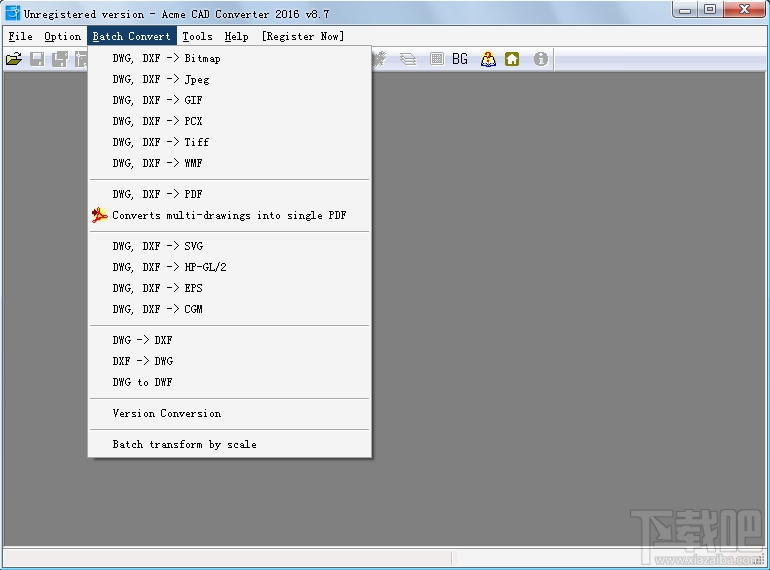Screen dimensions: 770x570
Task: Click the Save As double-disk icon
Action: click(x=60, y=59)
